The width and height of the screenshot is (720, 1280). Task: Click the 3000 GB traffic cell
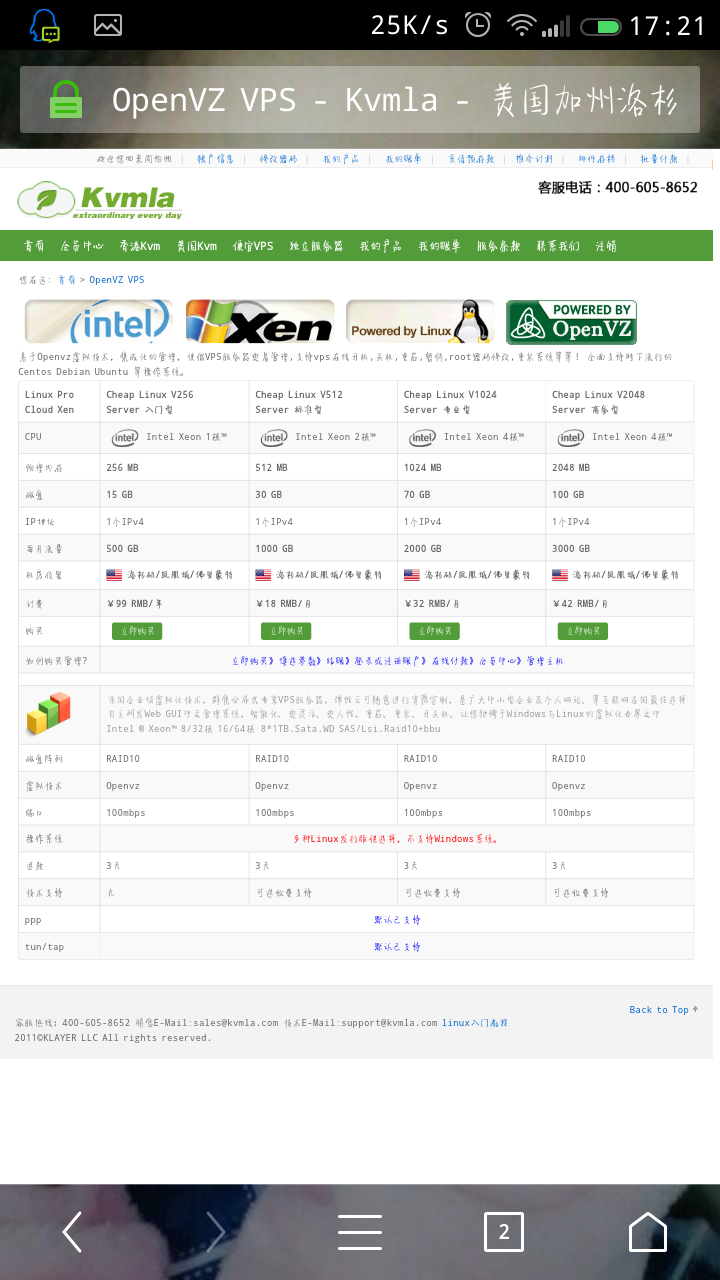(x=620, y=548)
